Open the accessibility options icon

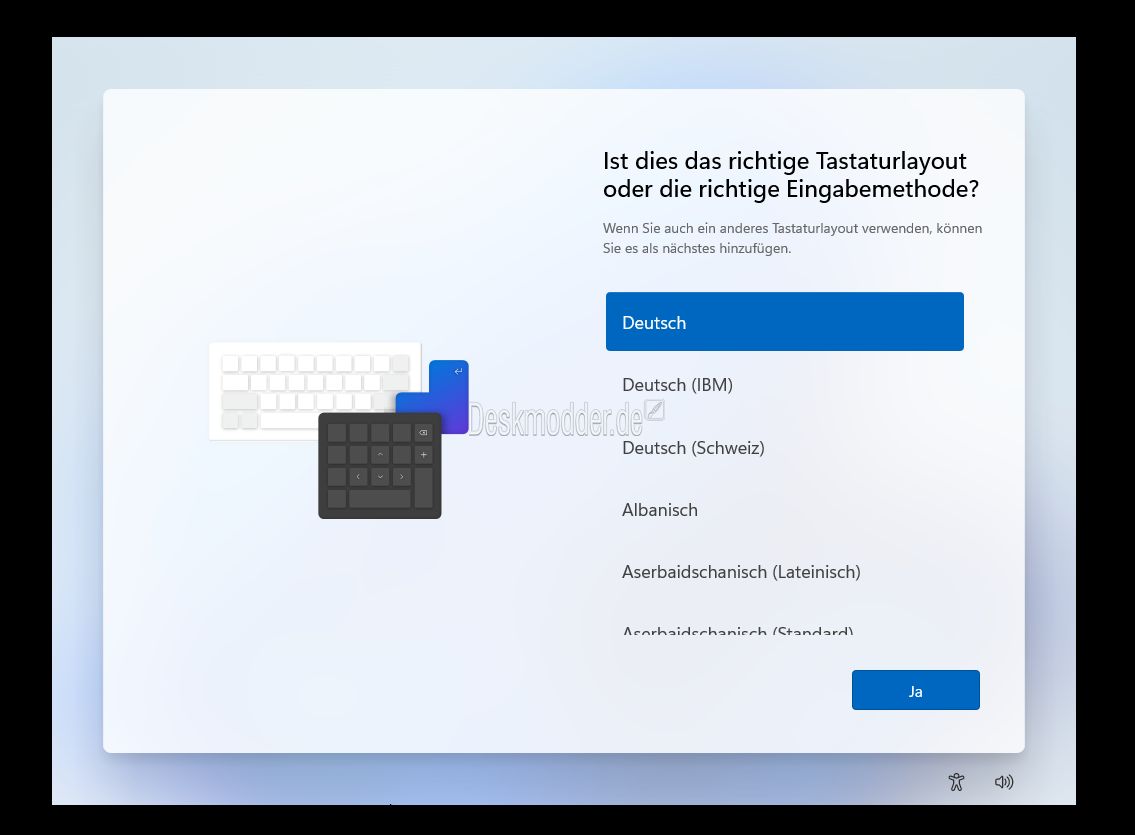[x=956, y=781]
